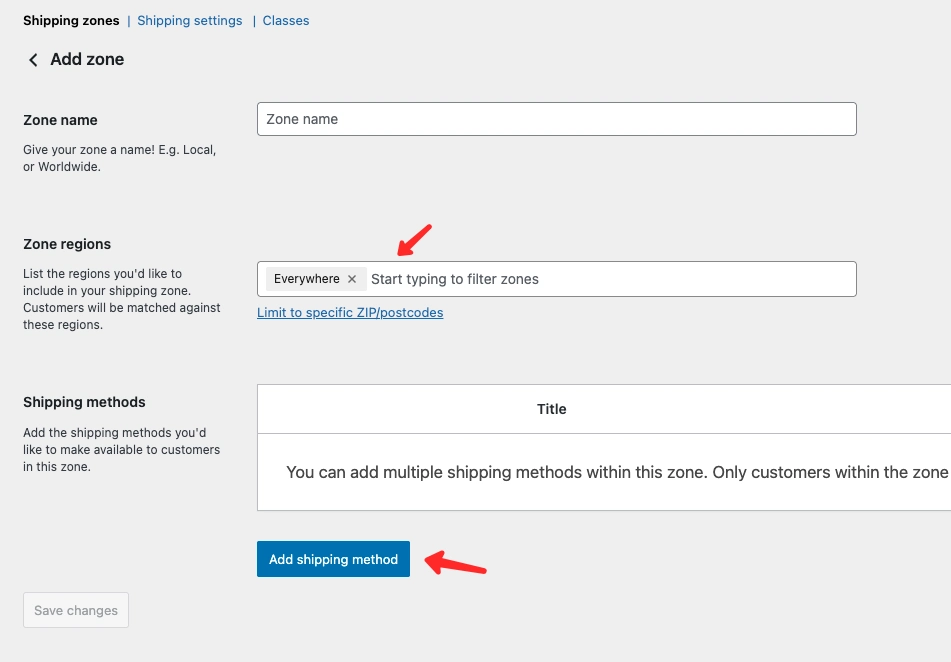
Task: Reveal ZIP/postcode restriction options
Action: 349,312
